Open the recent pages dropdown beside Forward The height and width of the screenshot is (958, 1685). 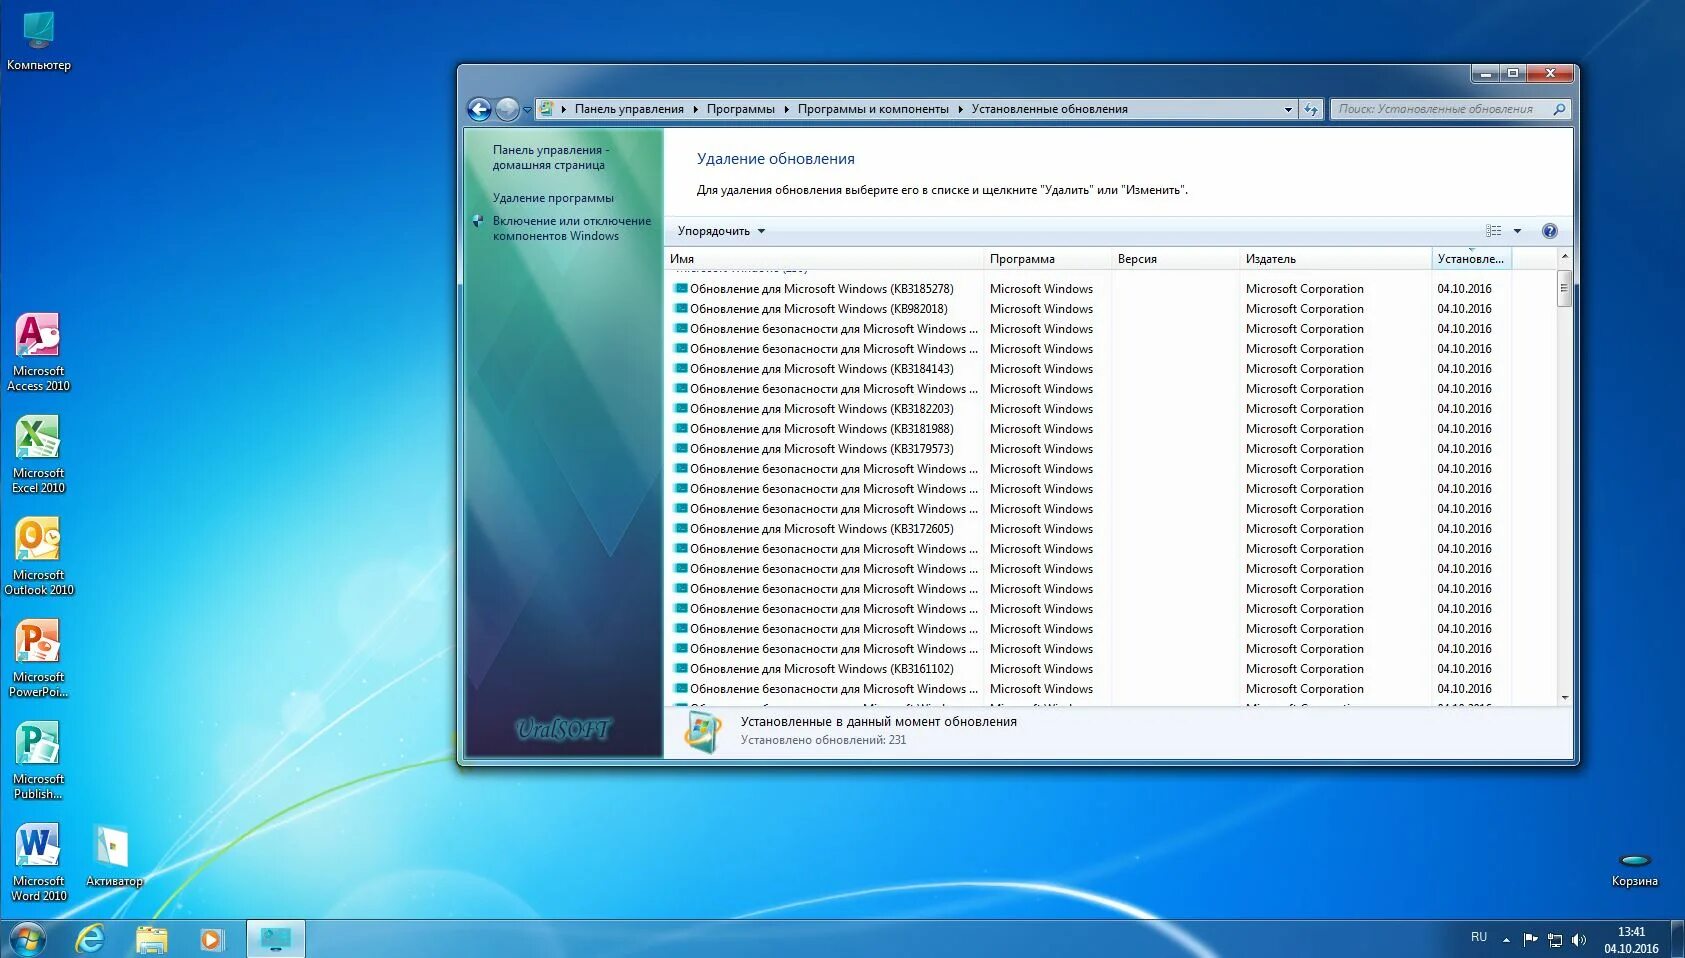click(527, 110)
